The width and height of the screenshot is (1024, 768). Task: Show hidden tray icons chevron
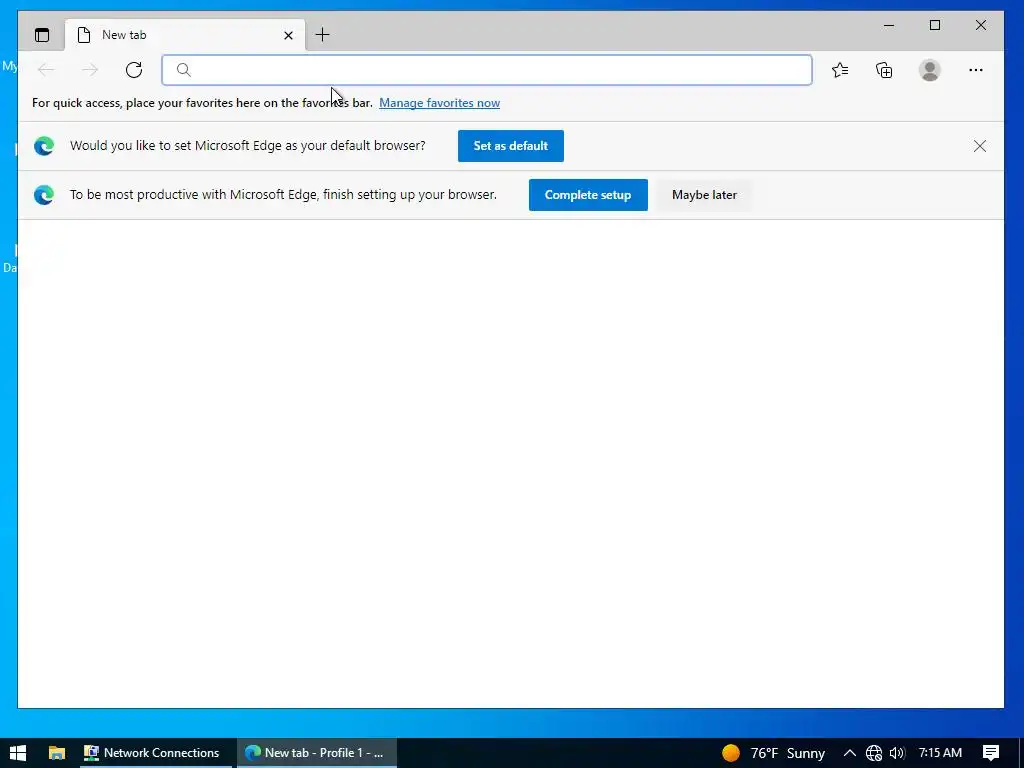coord(850,753)
